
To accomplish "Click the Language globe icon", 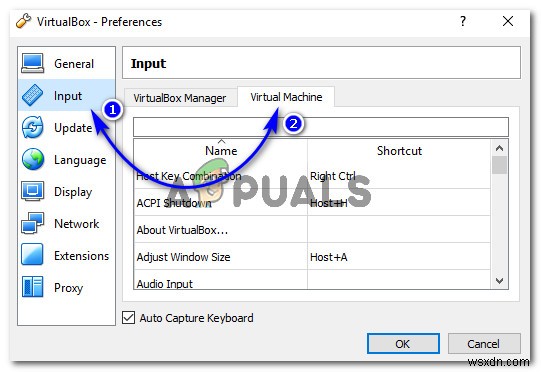I will tap(32, 159).
